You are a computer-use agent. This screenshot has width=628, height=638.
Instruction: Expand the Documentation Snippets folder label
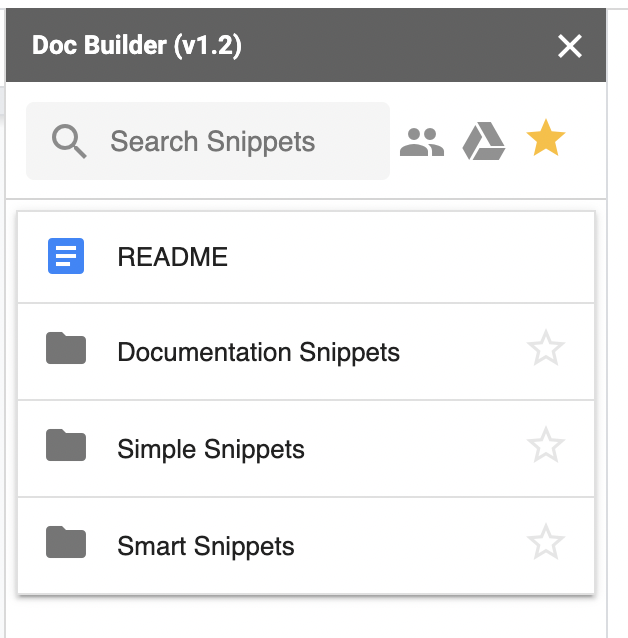tap(258, 352)
